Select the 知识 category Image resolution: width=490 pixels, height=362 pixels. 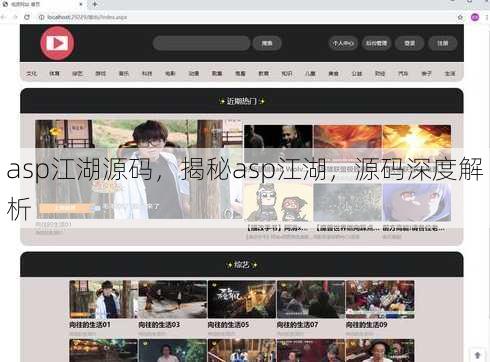[x=287, y=73]
